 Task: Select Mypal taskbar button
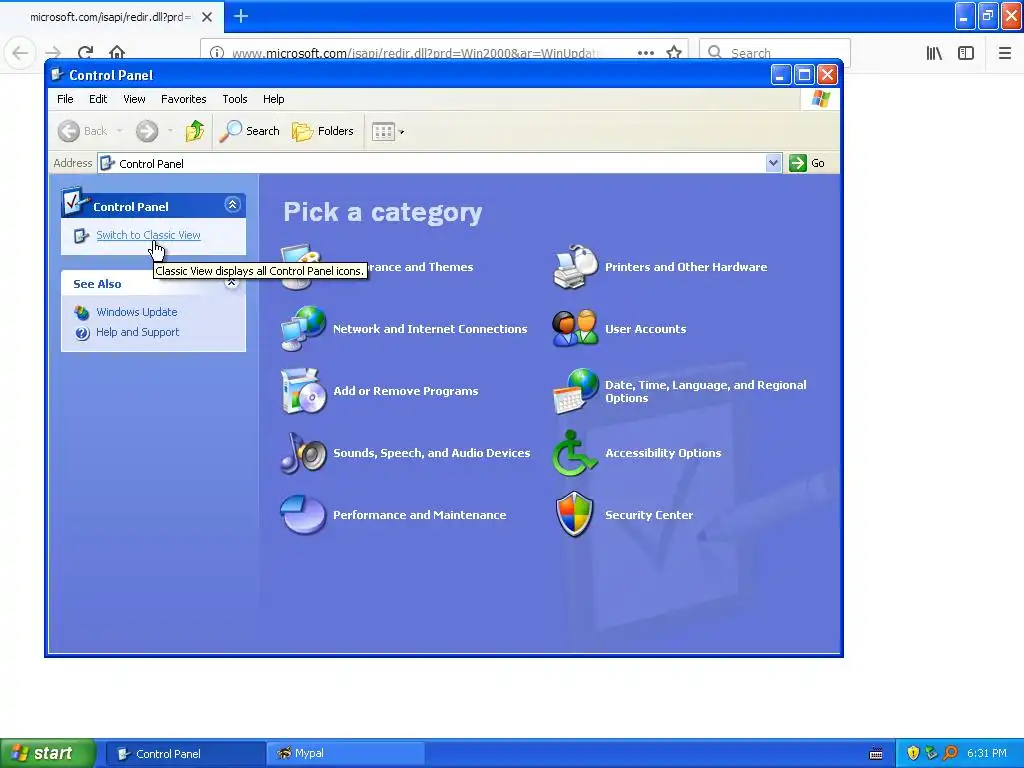[x=346, y=754]
